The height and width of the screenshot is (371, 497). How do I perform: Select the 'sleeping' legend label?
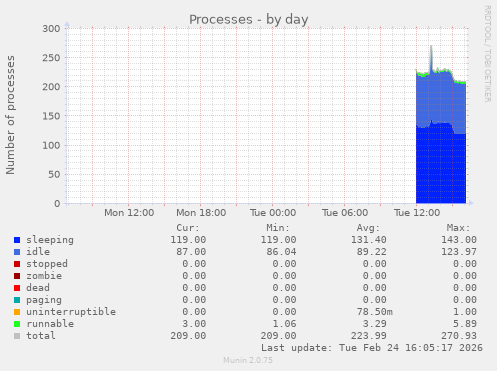50,240
